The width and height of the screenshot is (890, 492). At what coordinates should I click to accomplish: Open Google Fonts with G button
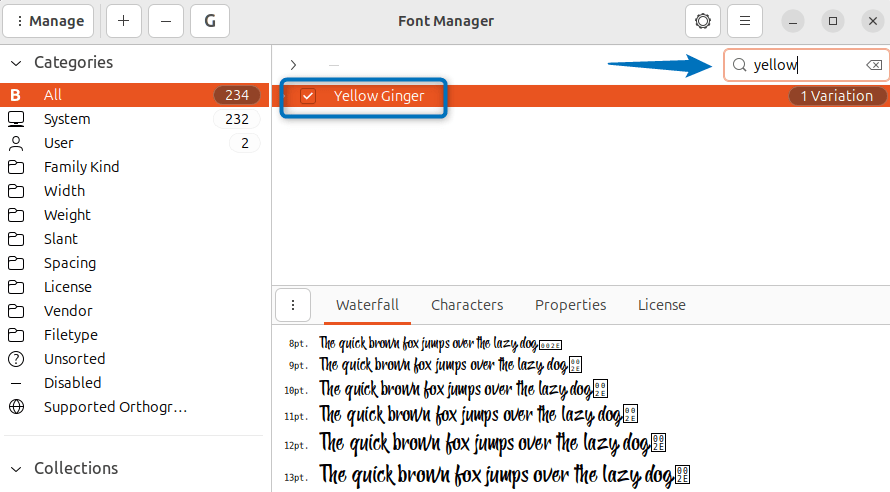[210, 21]
